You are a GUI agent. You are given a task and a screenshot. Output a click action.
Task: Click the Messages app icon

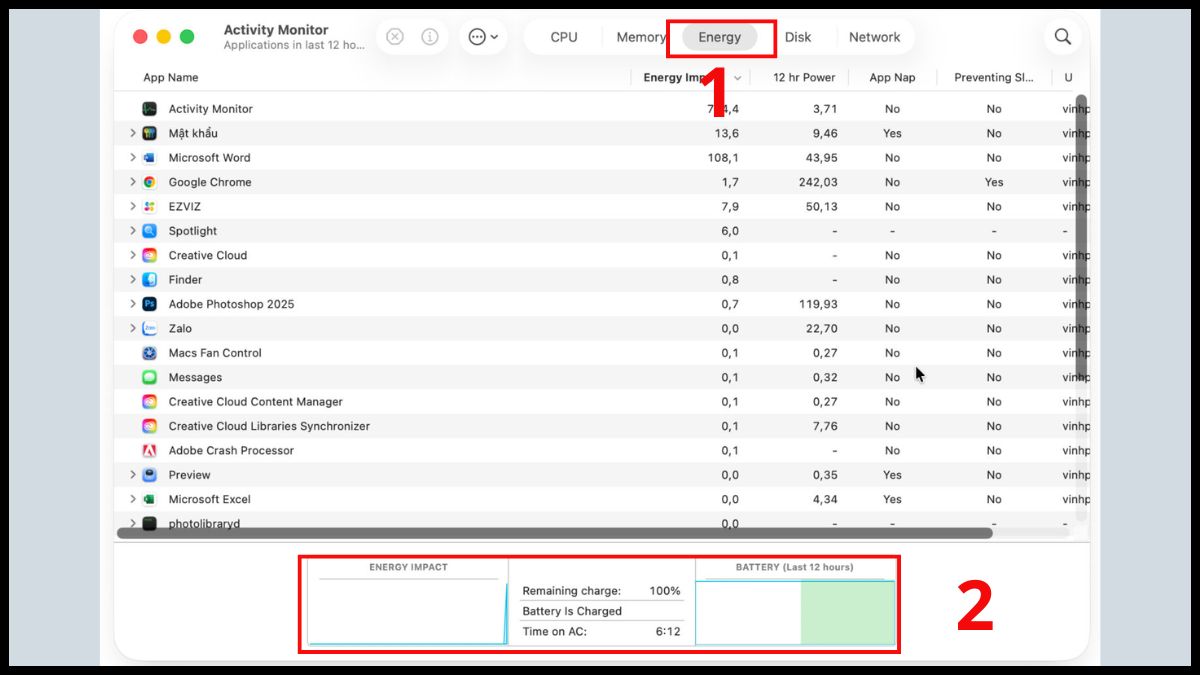[149, 377]
